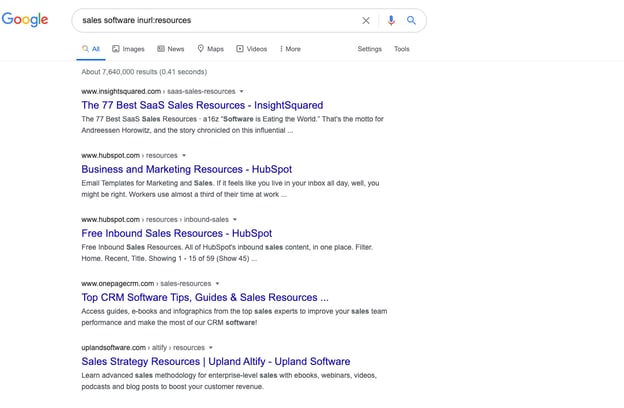
Task: Switch to the Images tab
Action: [x=128, y=49]
